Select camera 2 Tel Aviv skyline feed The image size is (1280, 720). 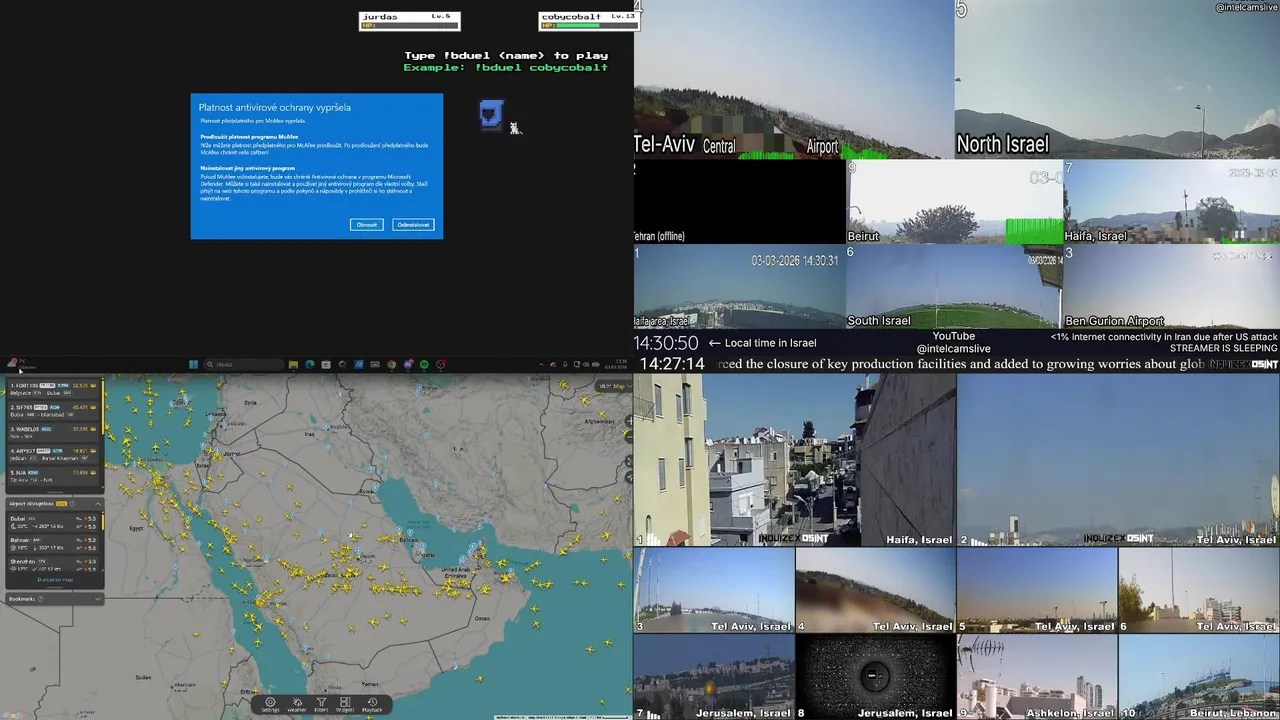(x=1118, y=461)
